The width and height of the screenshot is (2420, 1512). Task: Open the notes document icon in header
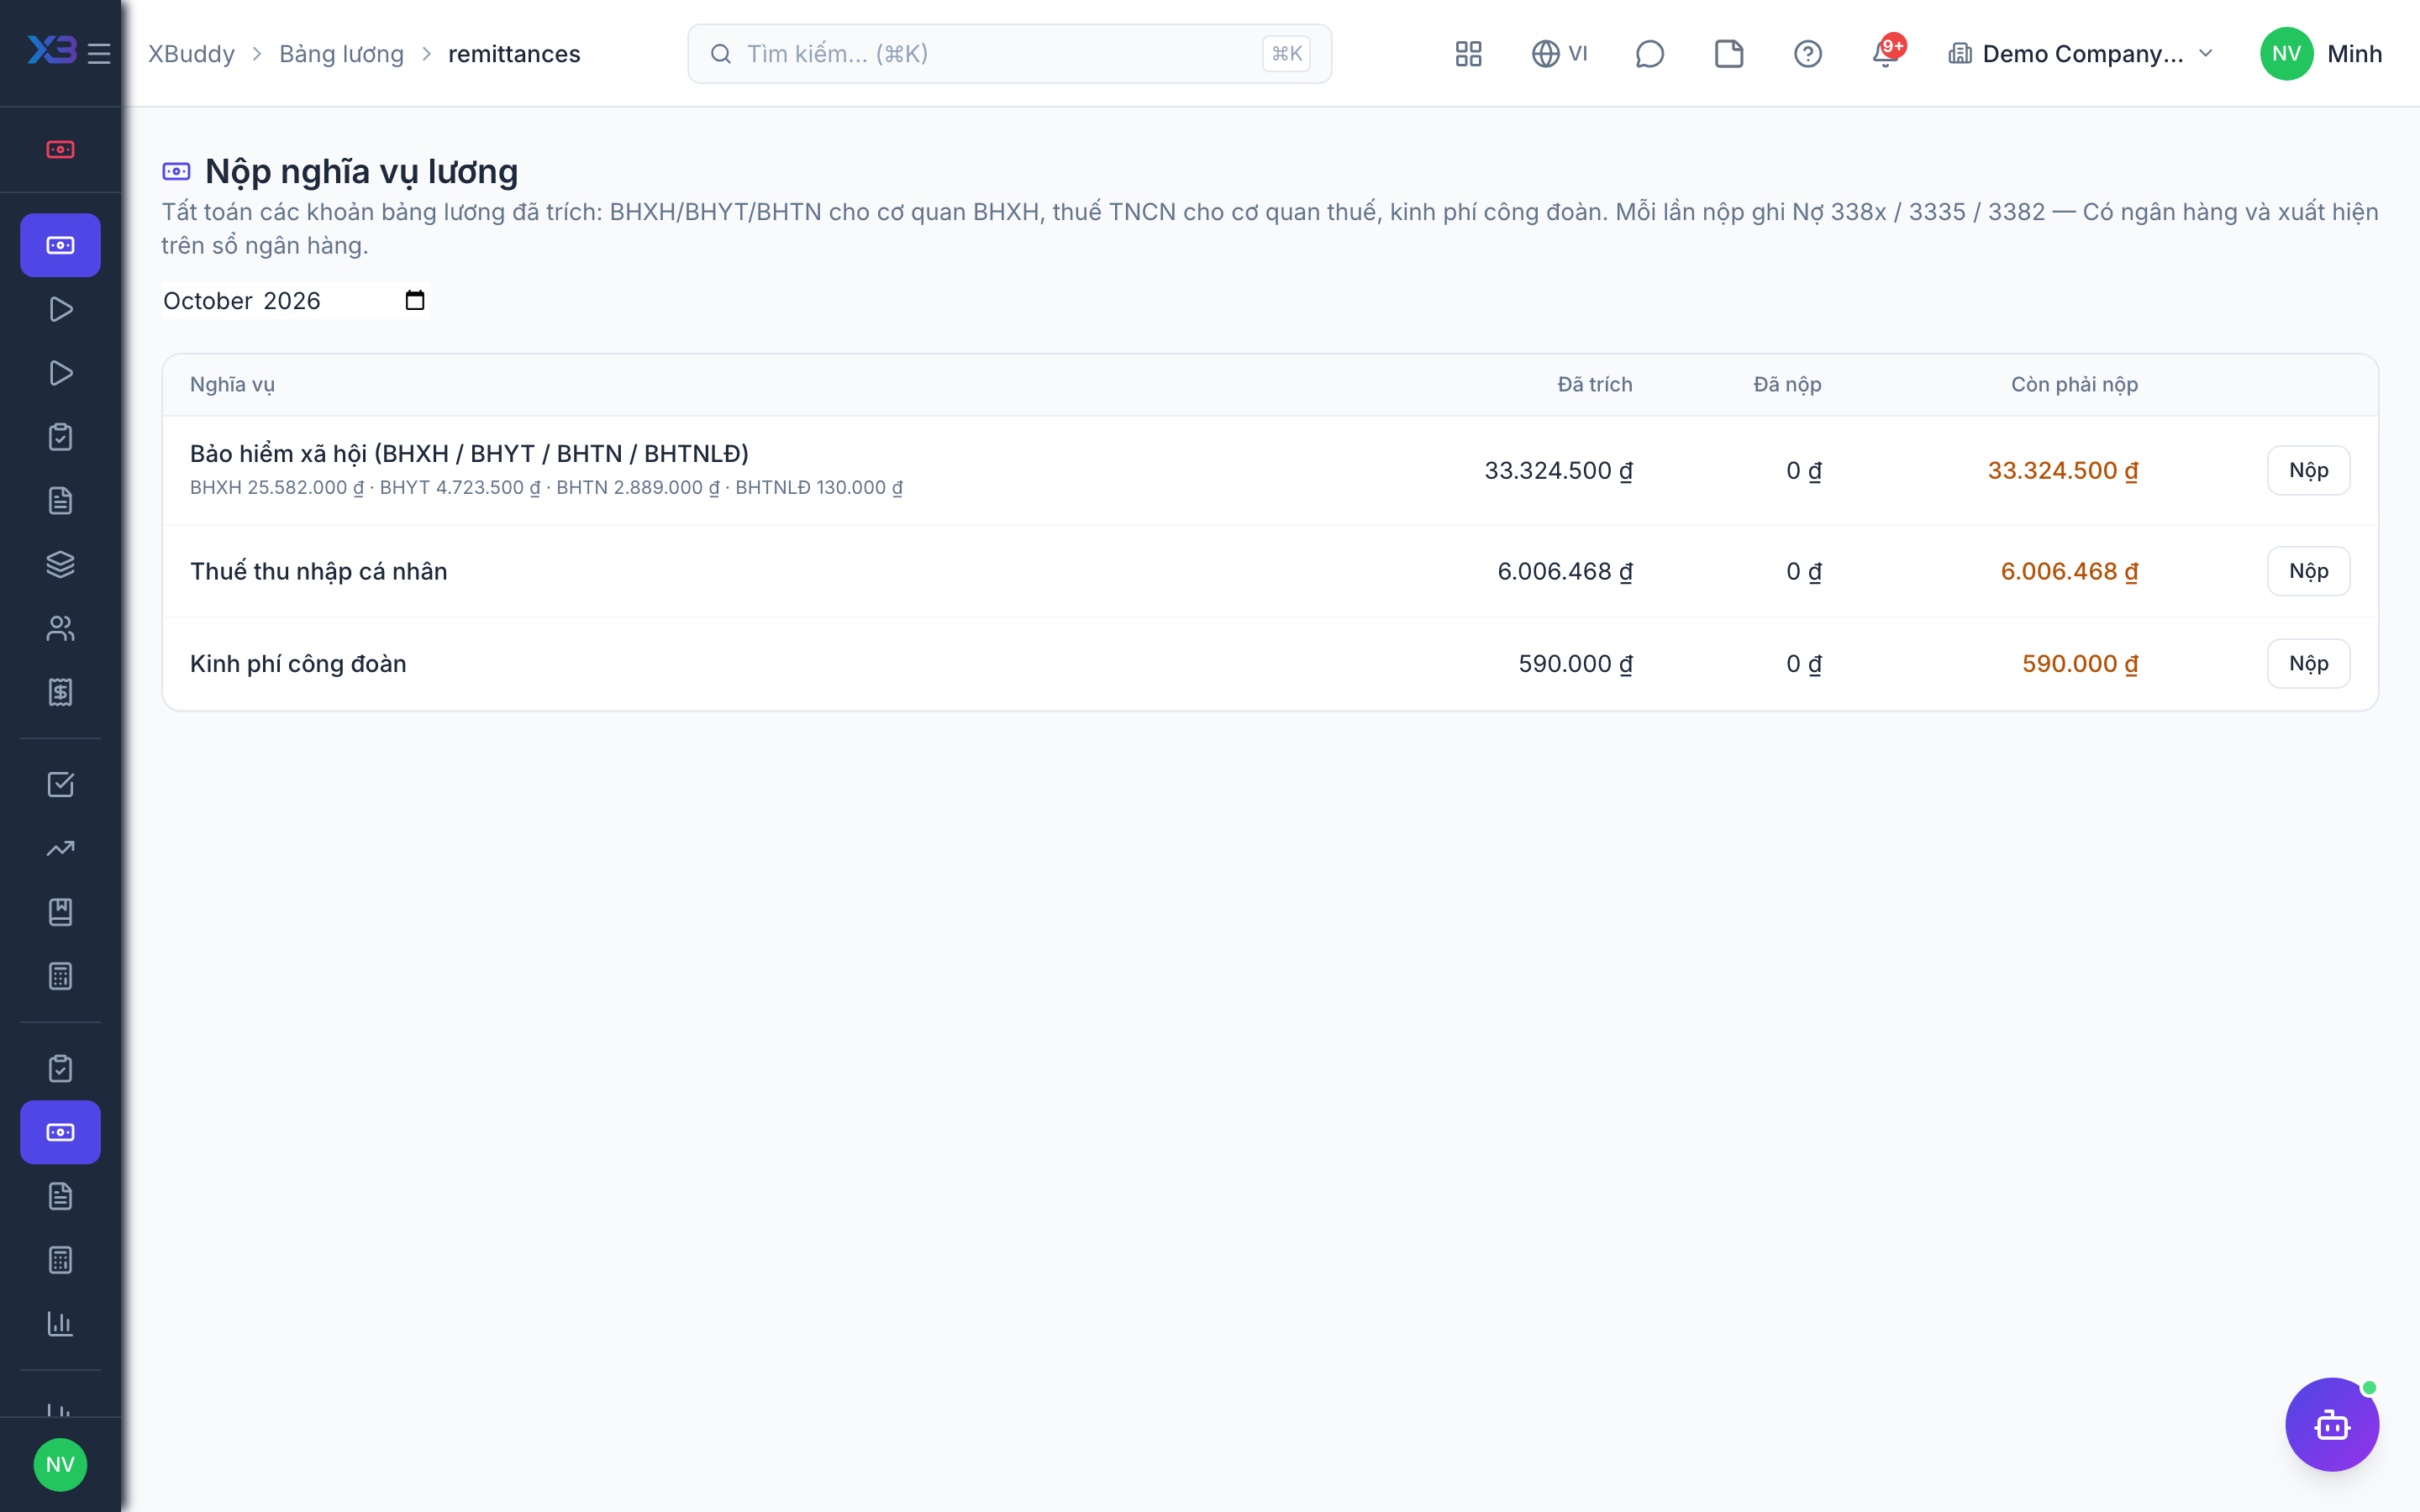pyautogui.click(x=1728, y=54)
